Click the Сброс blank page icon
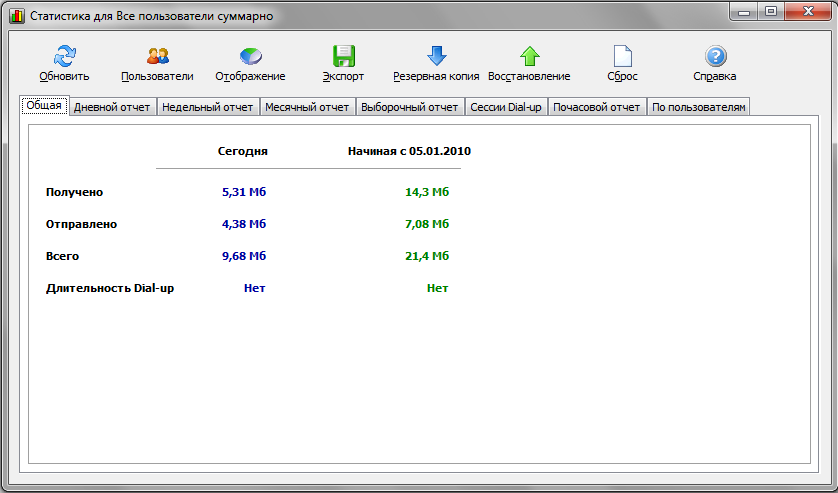 [622, 57]
